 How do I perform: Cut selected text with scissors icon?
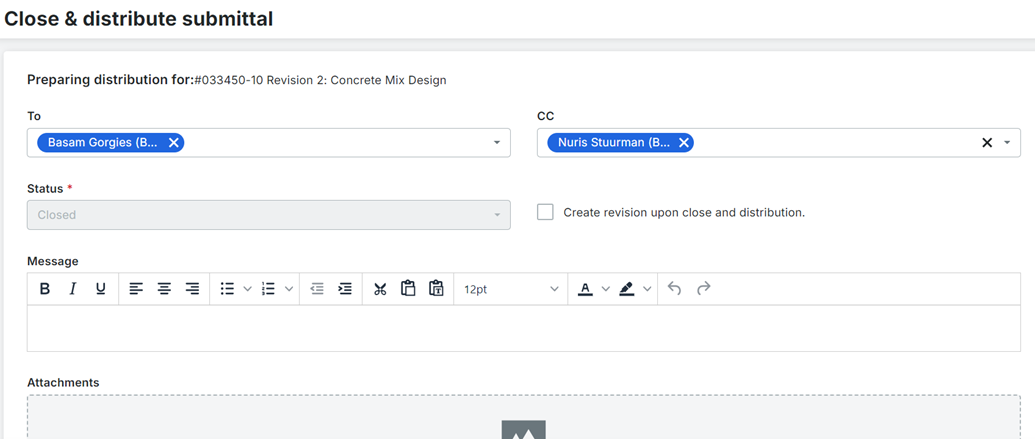[x=380, y=288]
